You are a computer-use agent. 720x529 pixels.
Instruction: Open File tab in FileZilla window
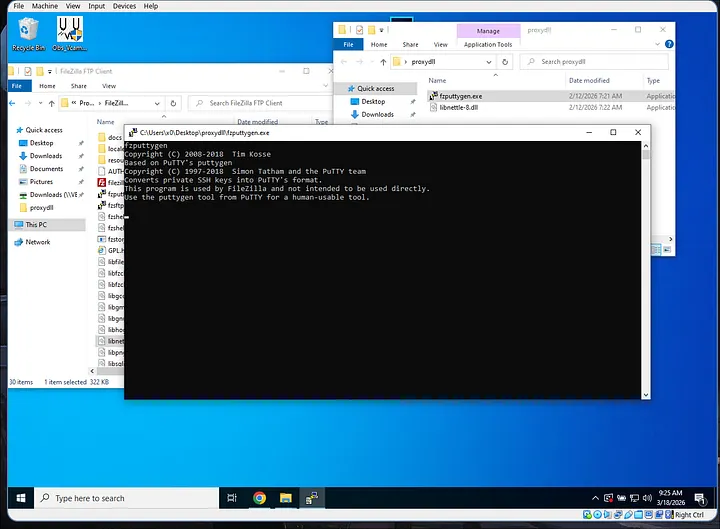[17, 86]
